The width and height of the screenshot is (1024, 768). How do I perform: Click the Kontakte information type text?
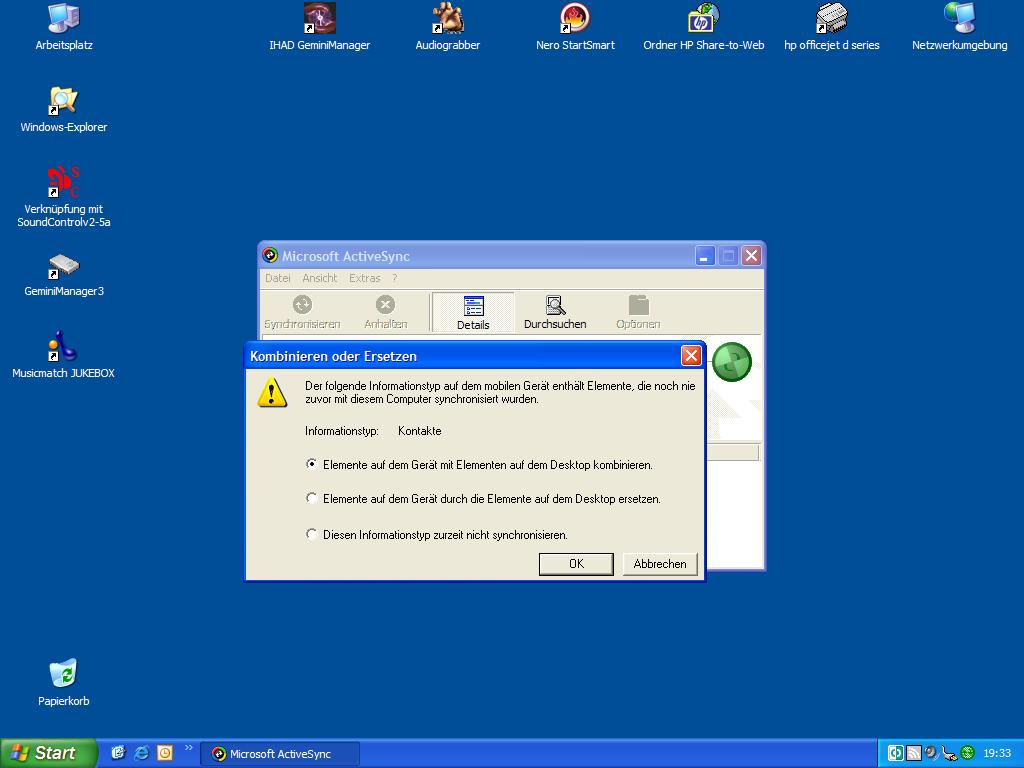tap(420, 431)
